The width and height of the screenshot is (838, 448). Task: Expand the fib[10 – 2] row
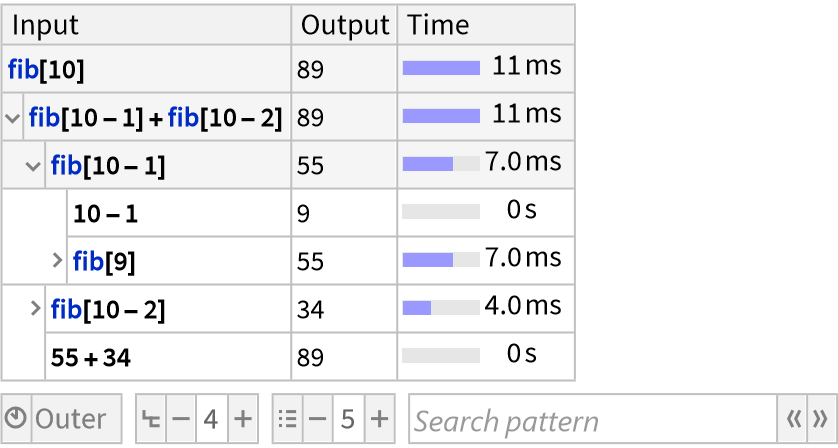click(36, 309)
